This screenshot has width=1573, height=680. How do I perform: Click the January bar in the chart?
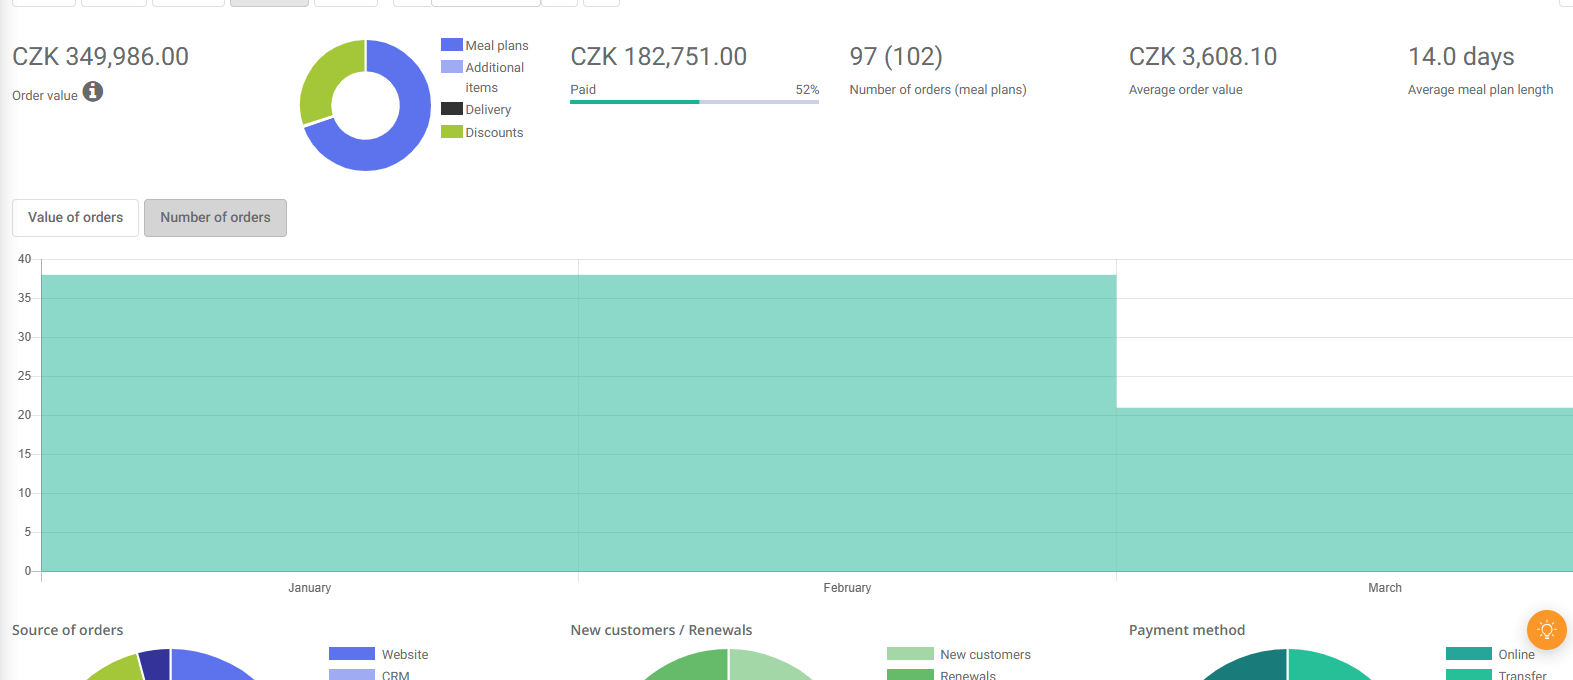click(309, 422)
